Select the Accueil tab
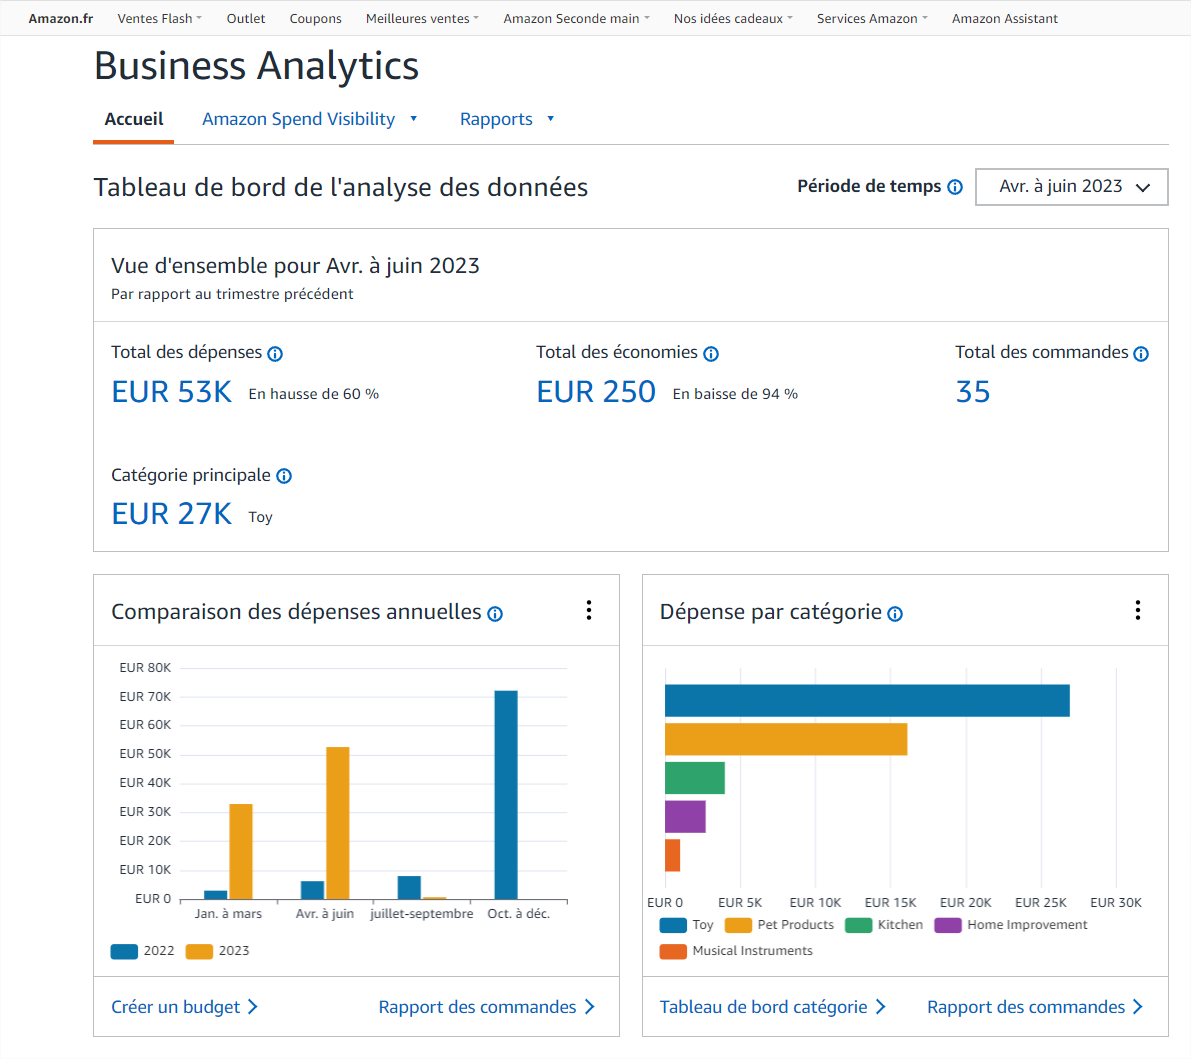1191x1059 pixels. click(x=134, y=119)
